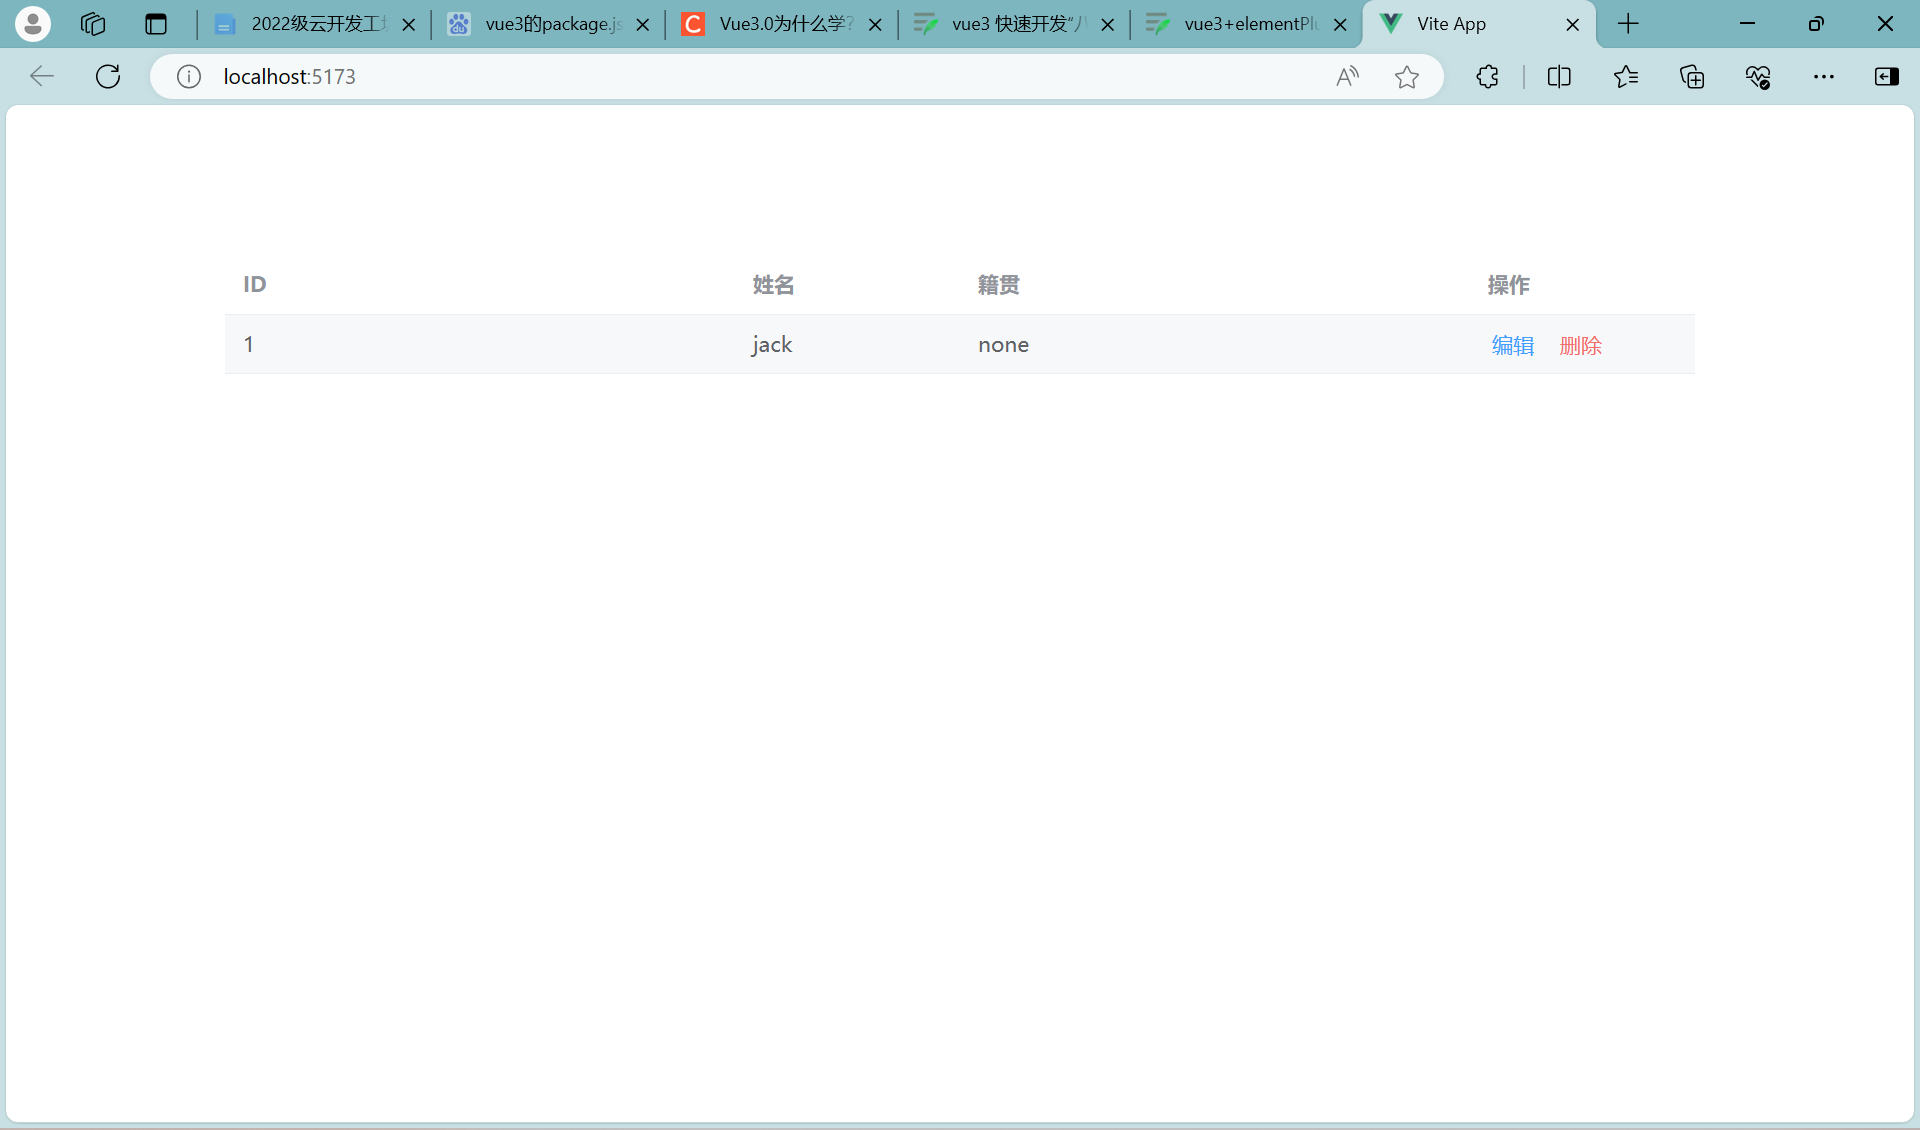Open the site information icon
This screenshot has height=1130, width=1920.
(x=189, y=76)
